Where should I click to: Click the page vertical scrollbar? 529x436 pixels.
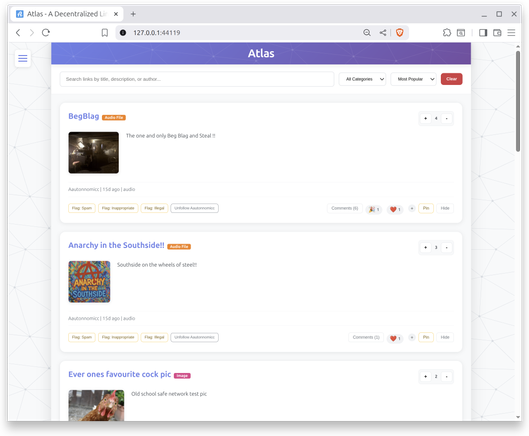(x=518, y=101)
